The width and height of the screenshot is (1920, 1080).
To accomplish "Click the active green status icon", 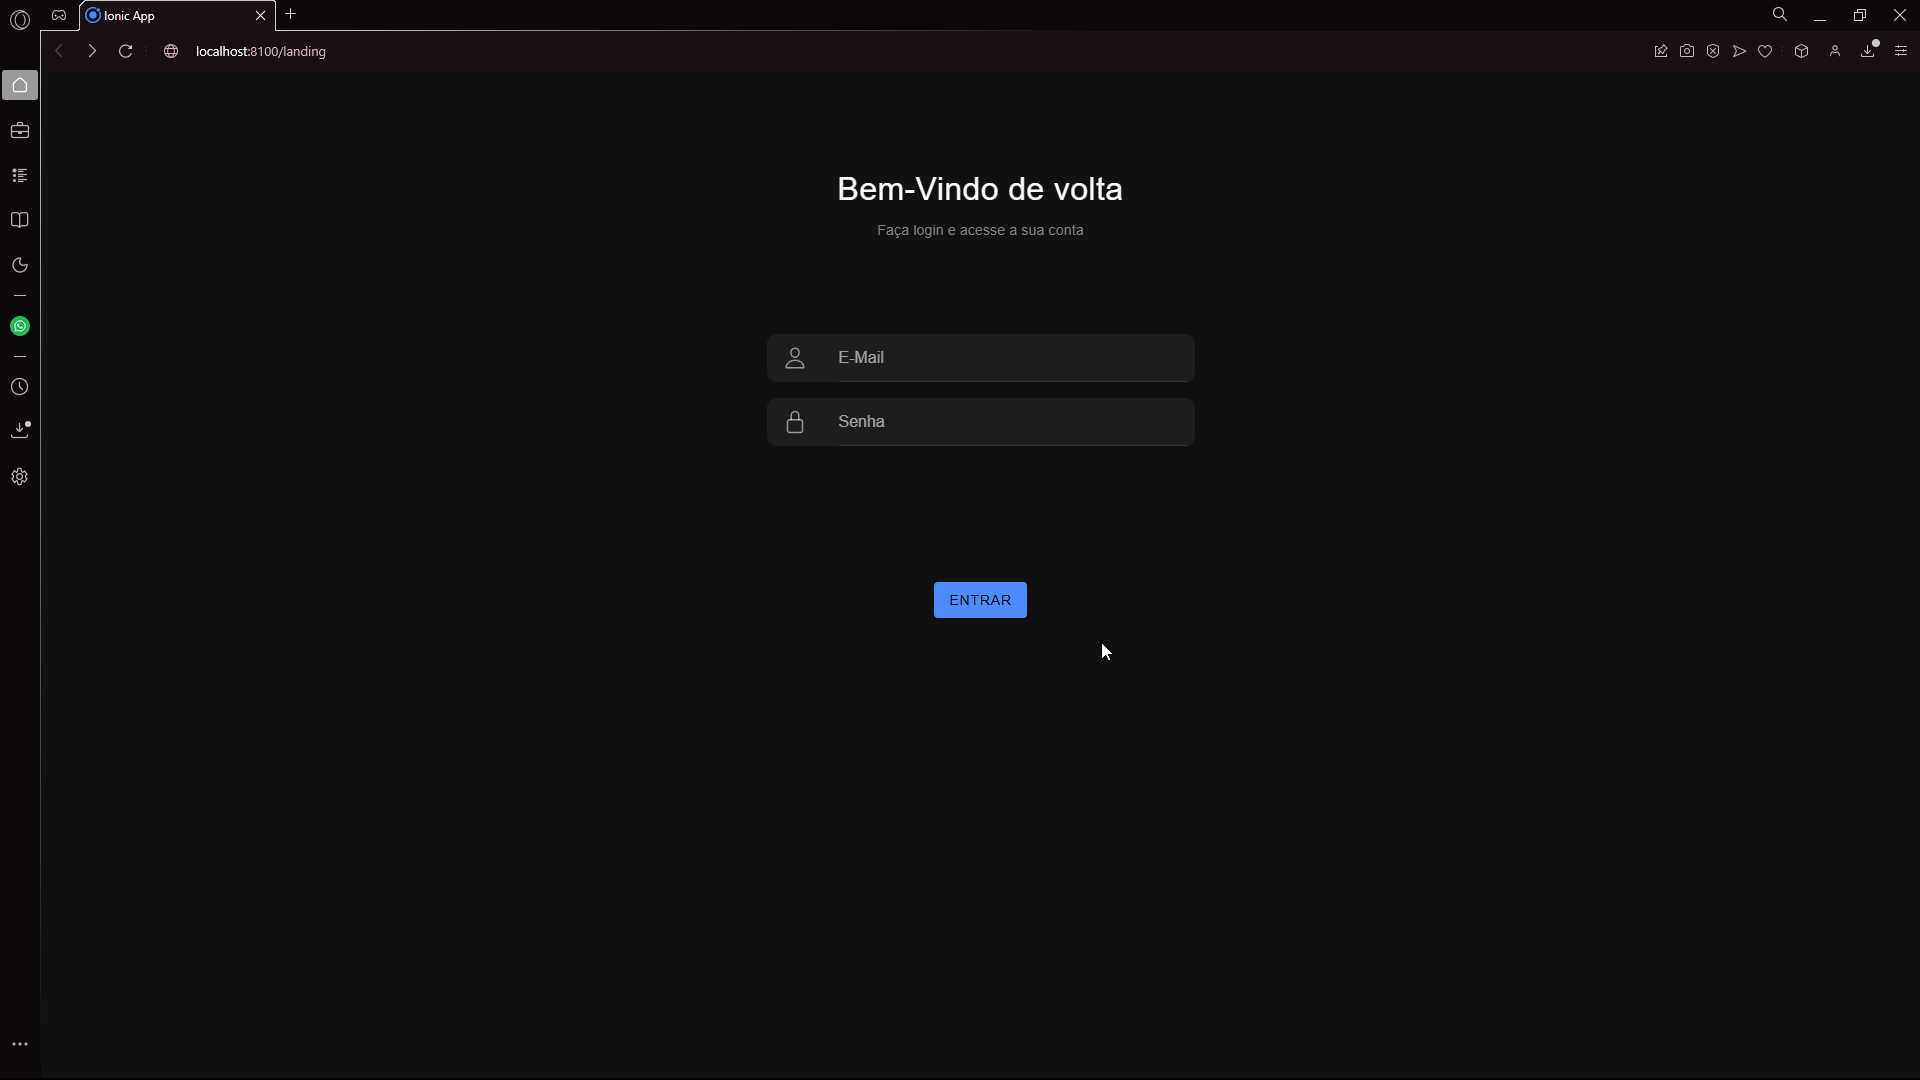I will (x=20, y=326).
